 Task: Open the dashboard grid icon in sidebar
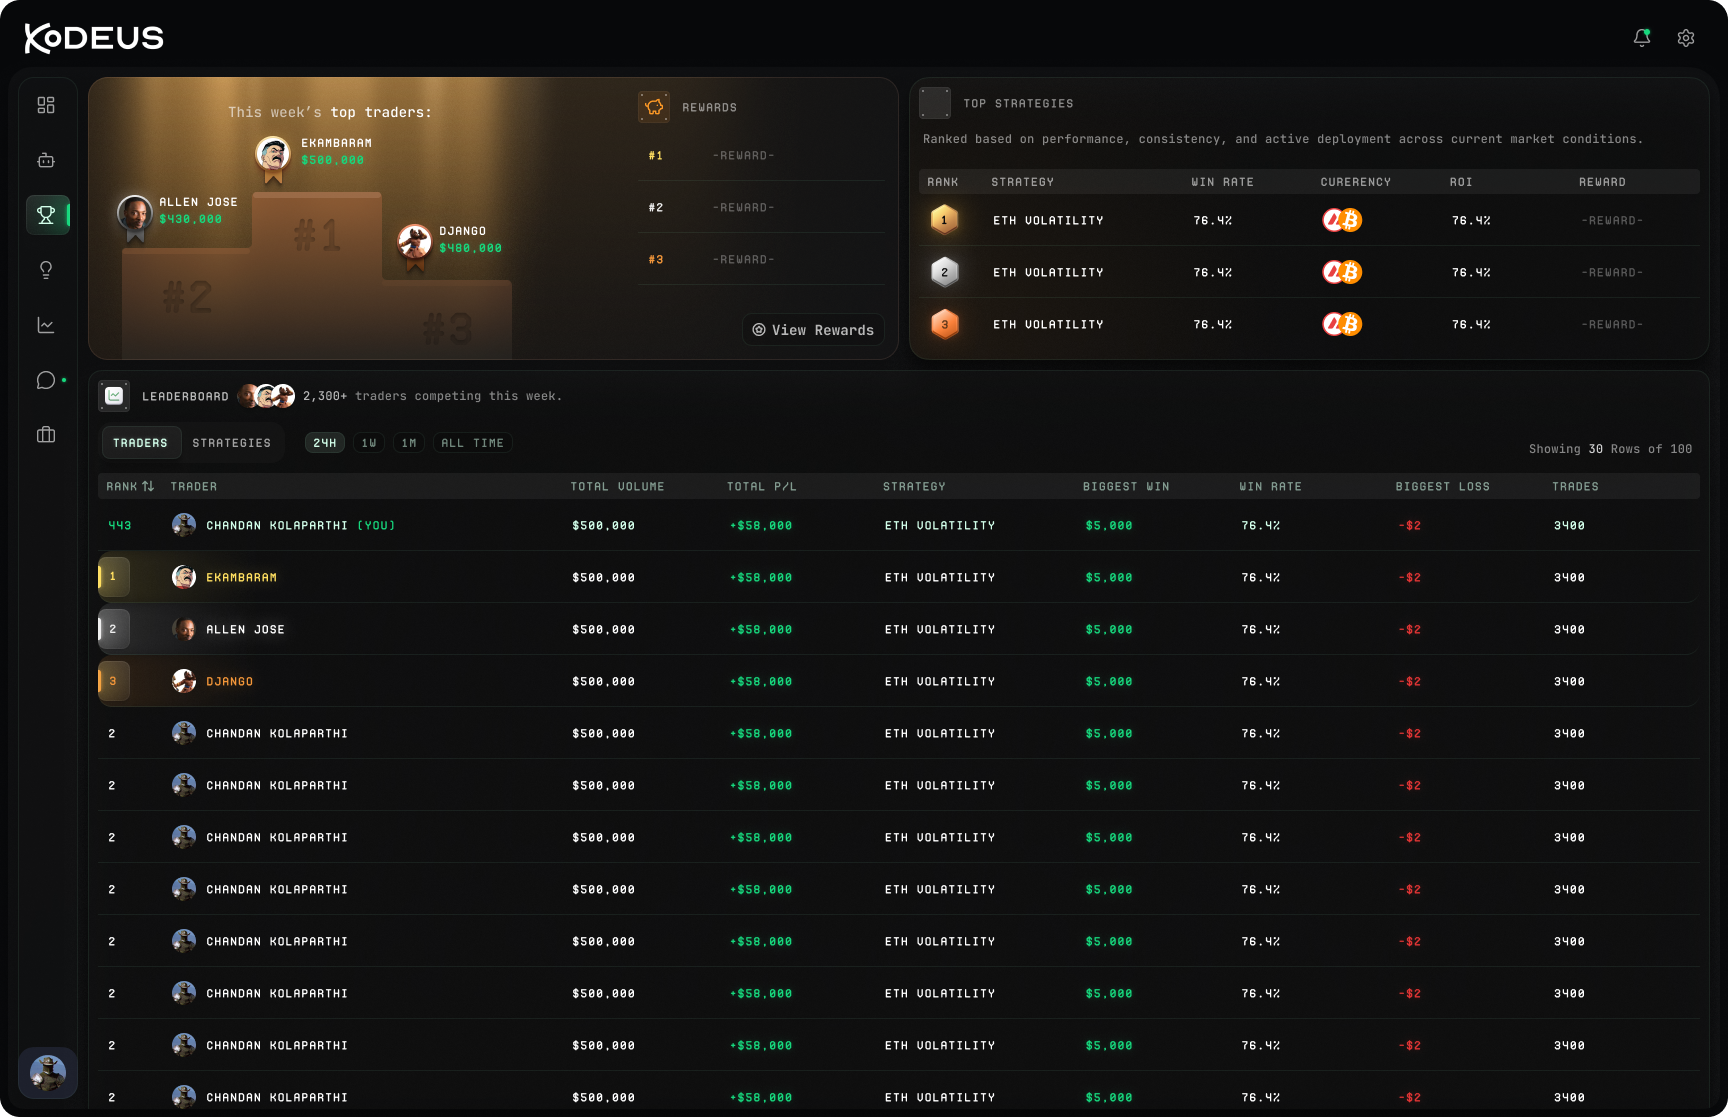pyautogui.click(x=46, y=105)
